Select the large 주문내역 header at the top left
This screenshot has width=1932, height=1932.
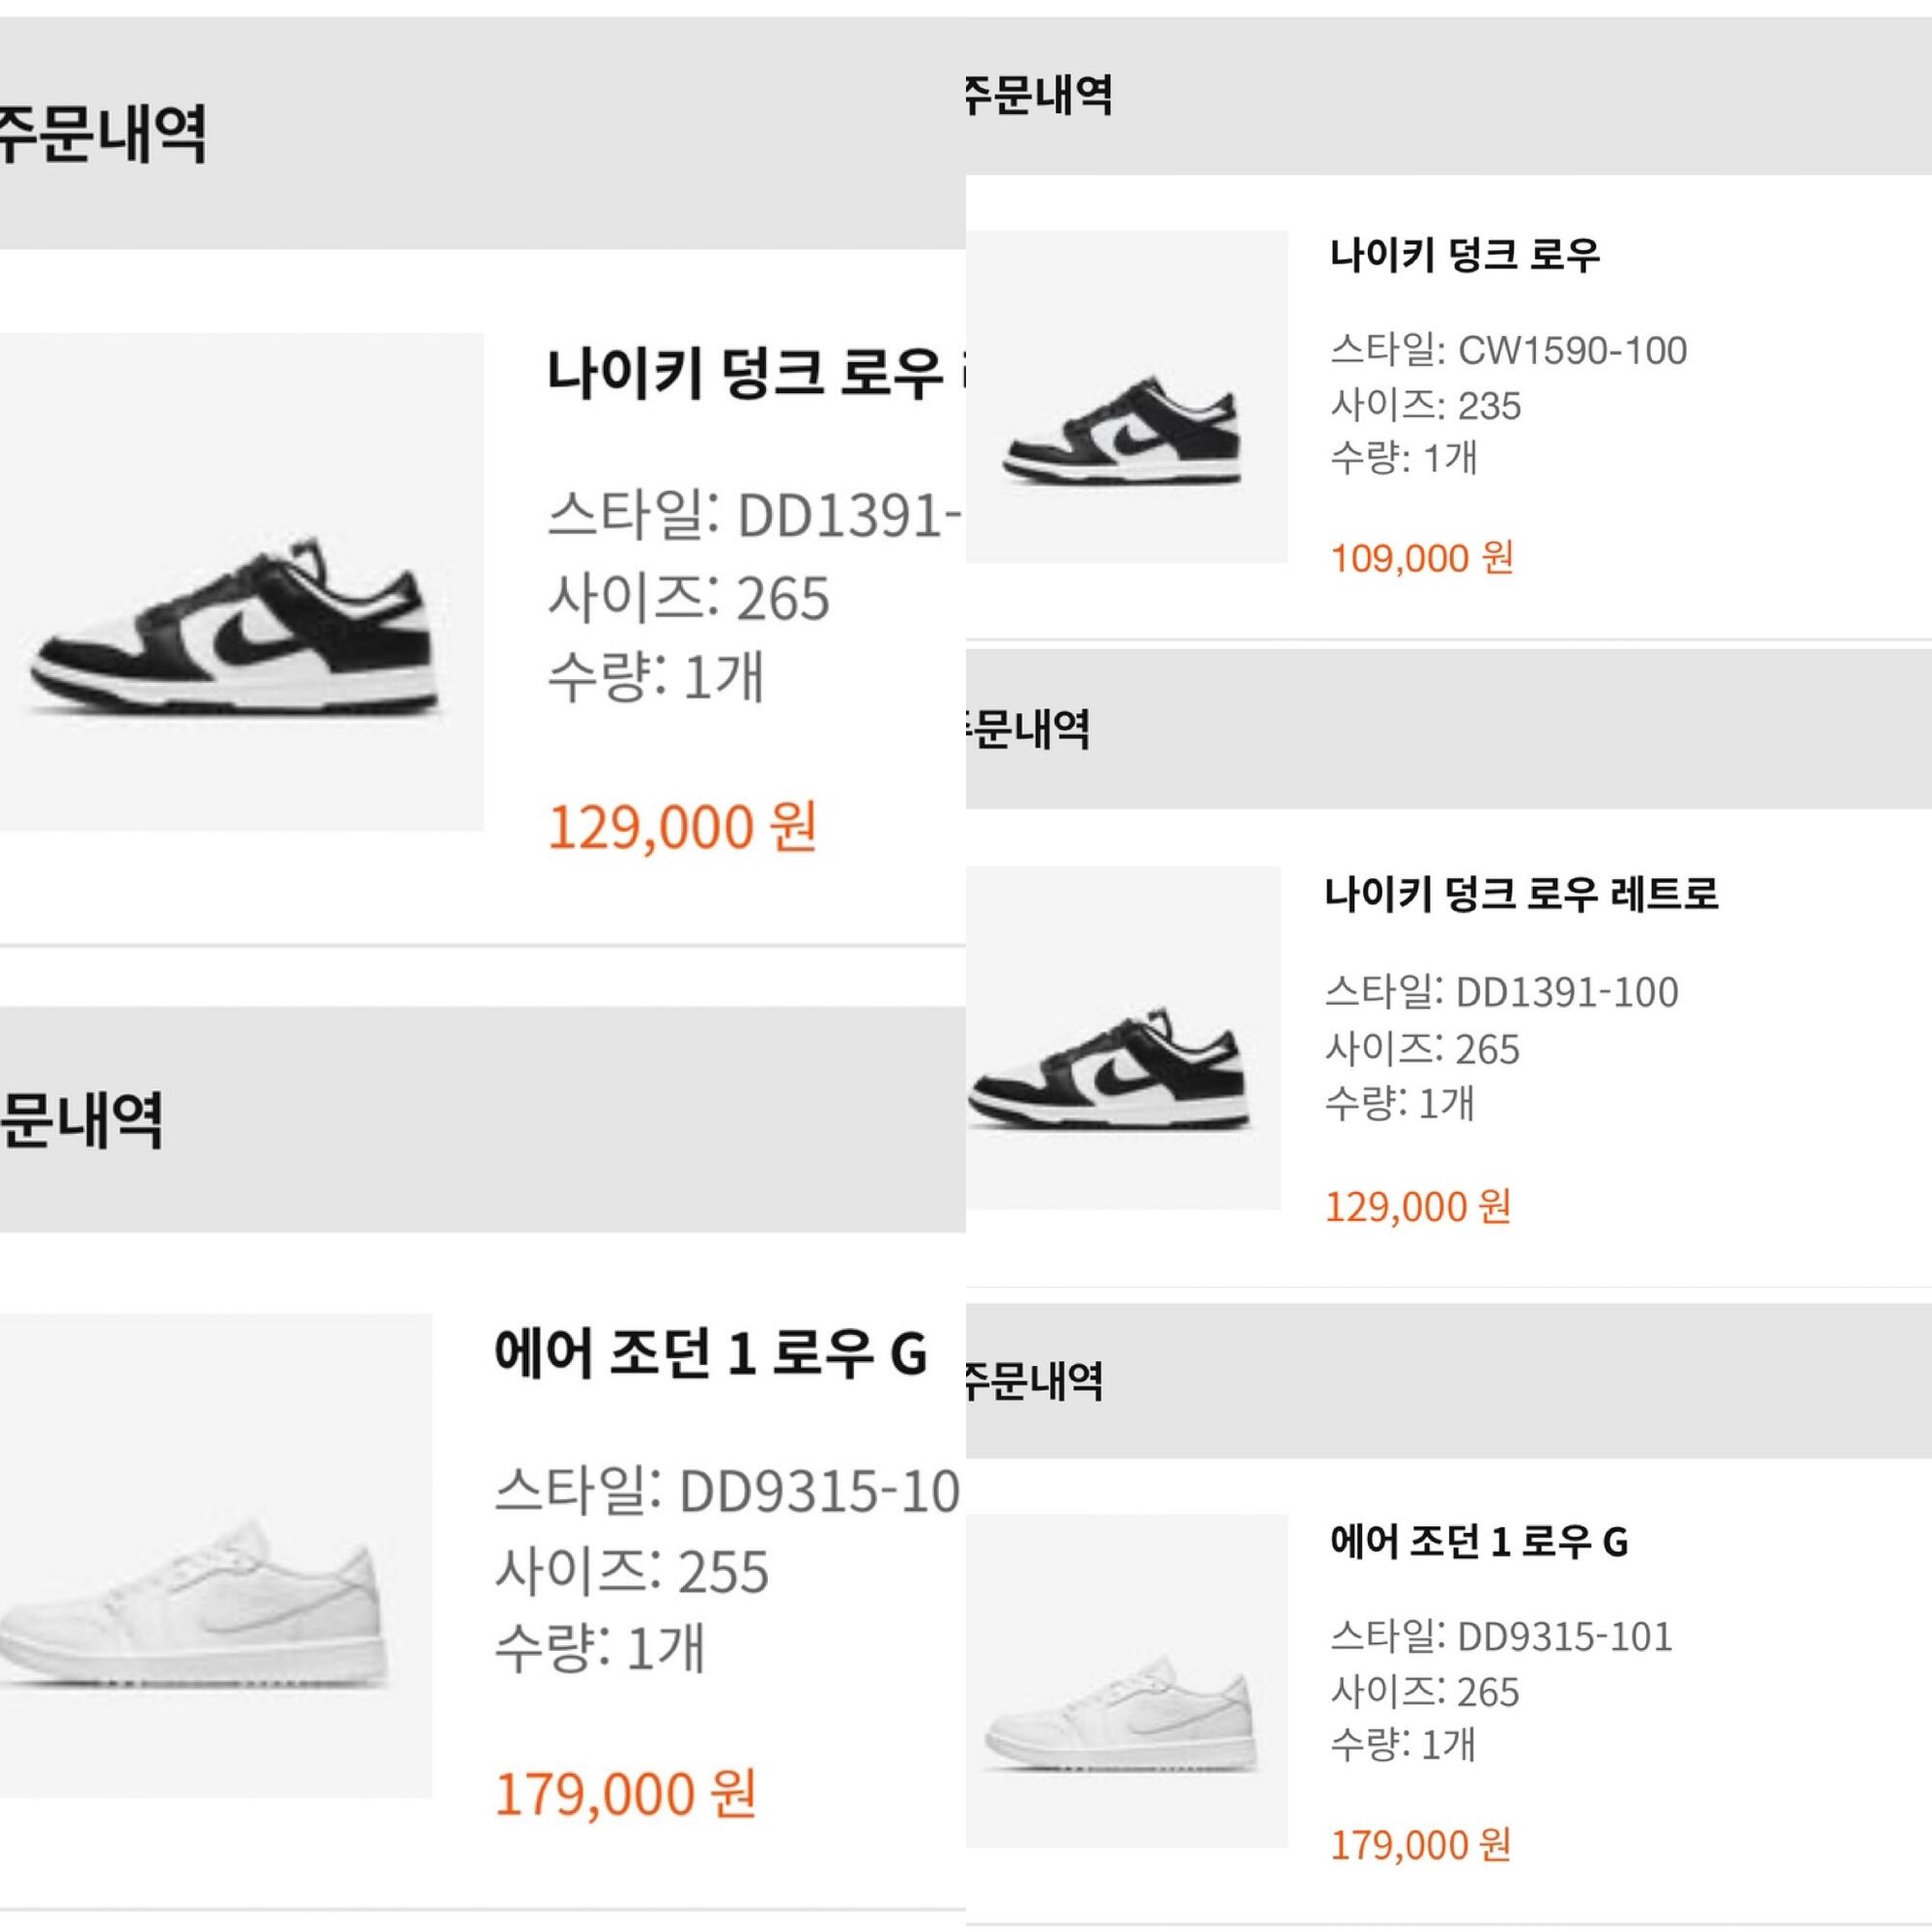(103, 133)
